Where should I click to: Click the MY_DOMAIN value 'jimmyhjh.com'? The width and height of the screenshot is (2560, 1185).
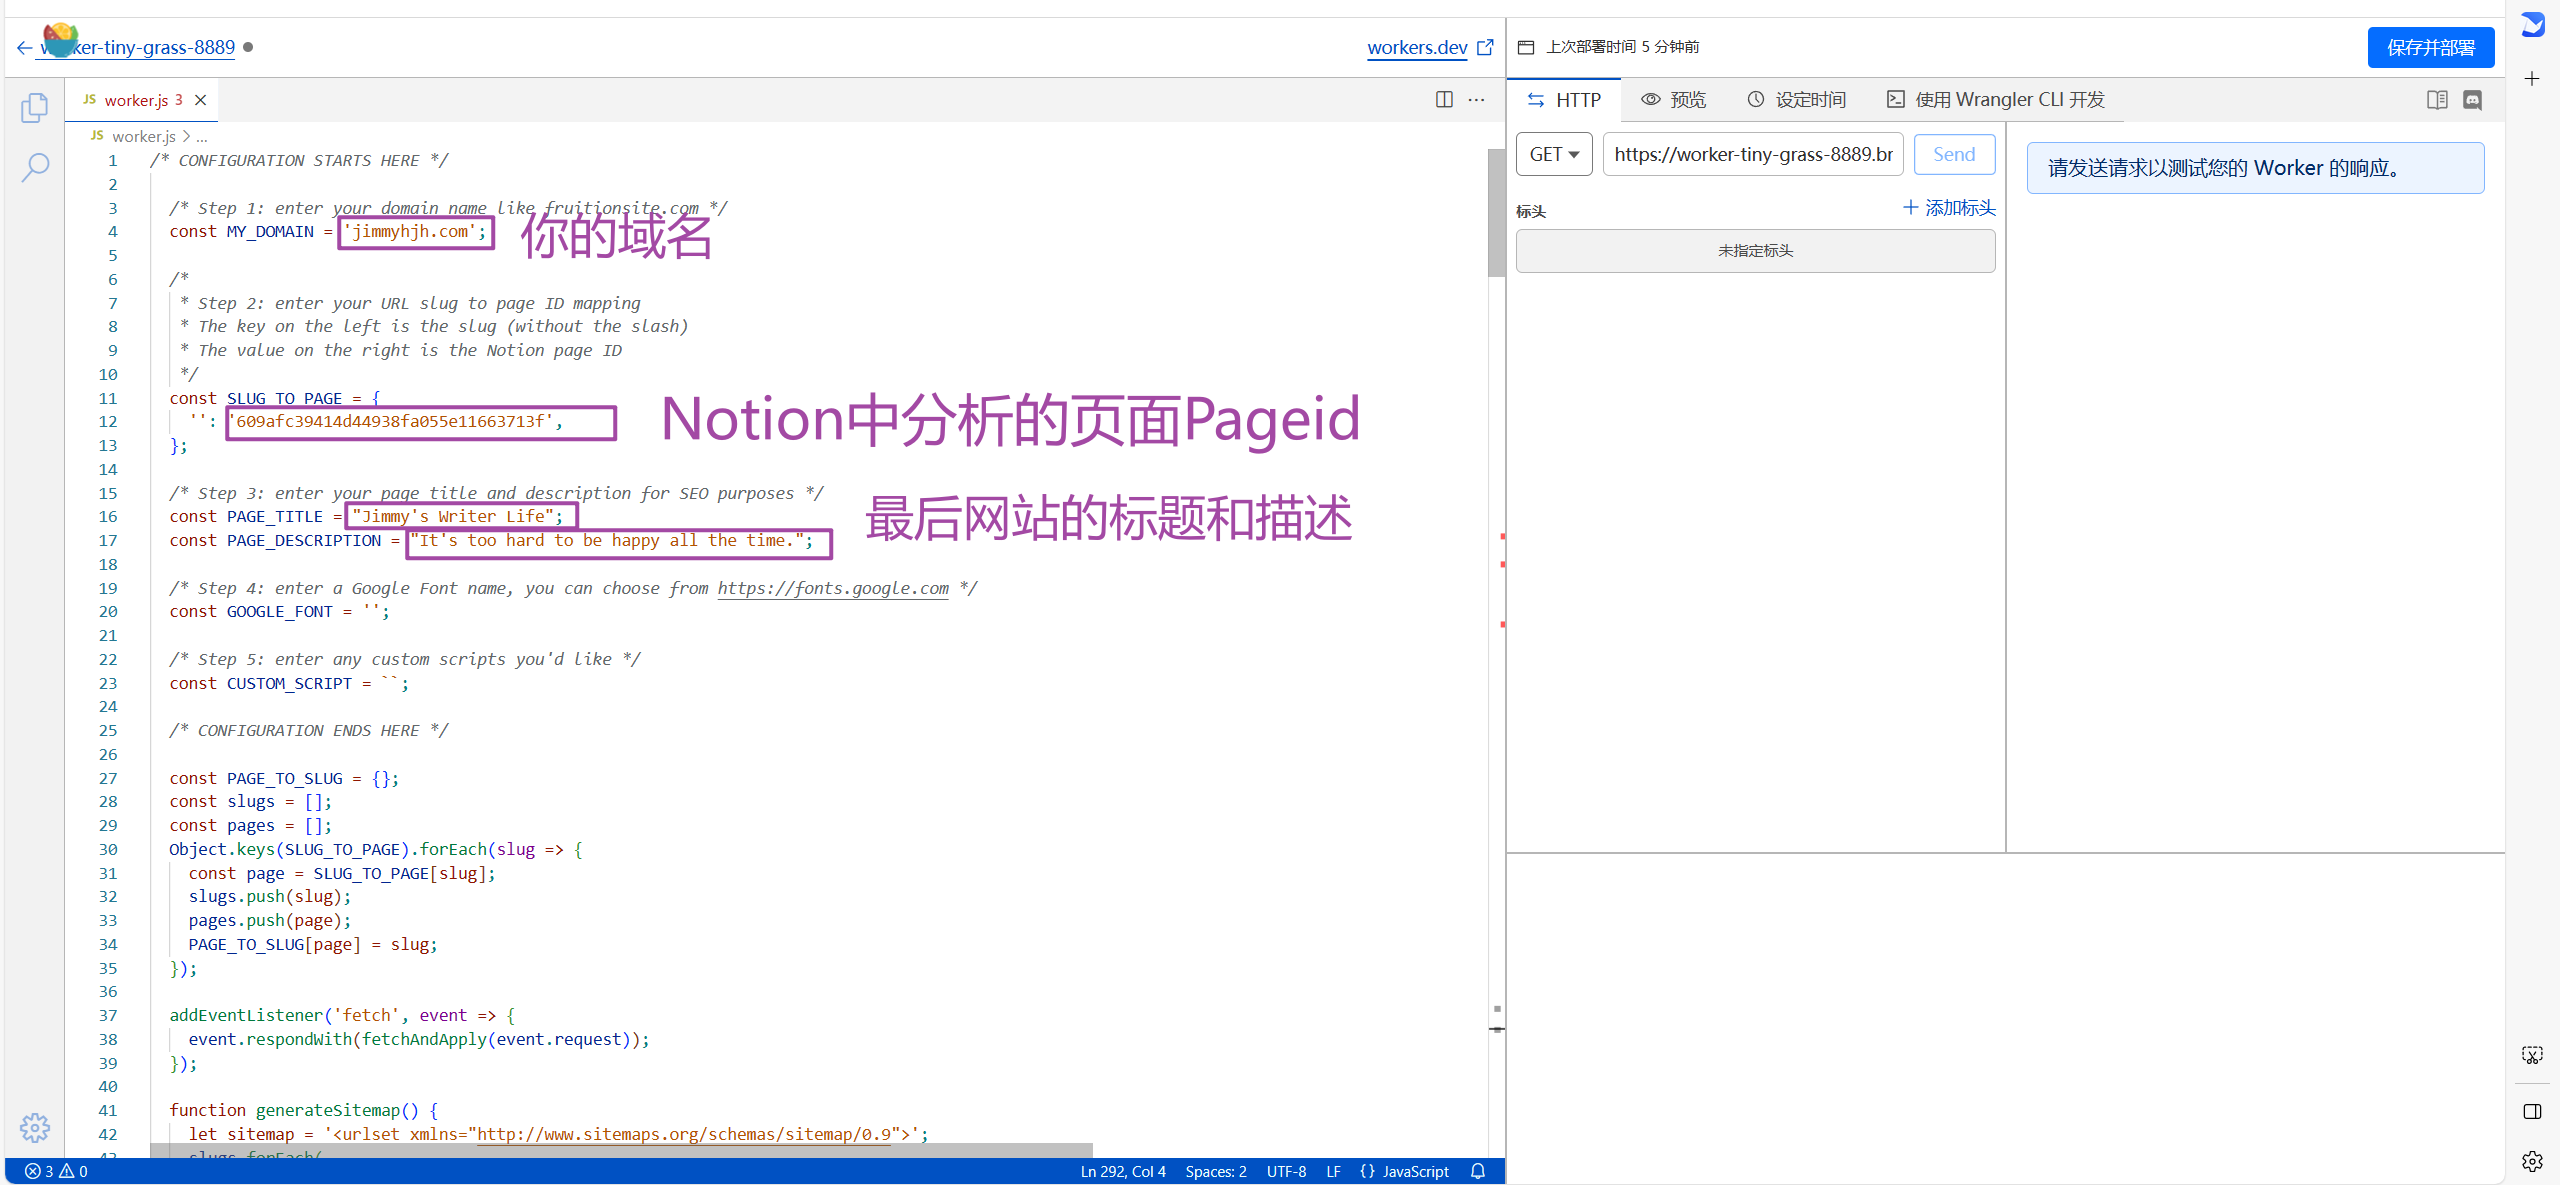[x=410, y=231]
